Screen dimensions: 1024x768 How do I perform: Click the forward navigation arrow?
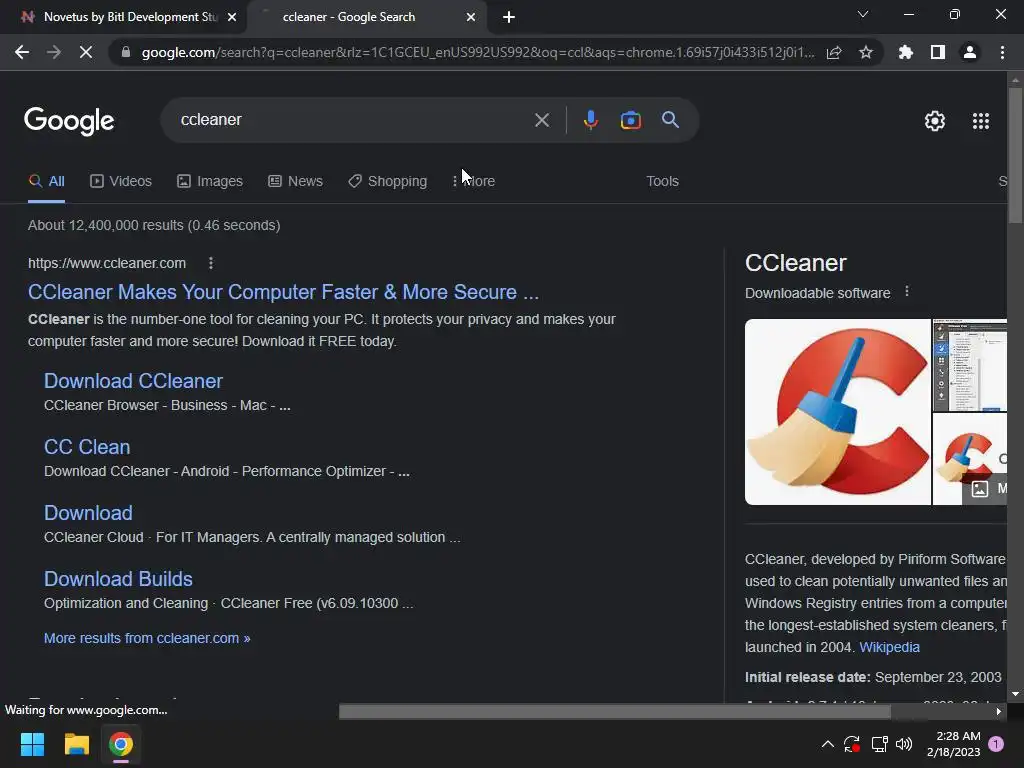point(54,52)
